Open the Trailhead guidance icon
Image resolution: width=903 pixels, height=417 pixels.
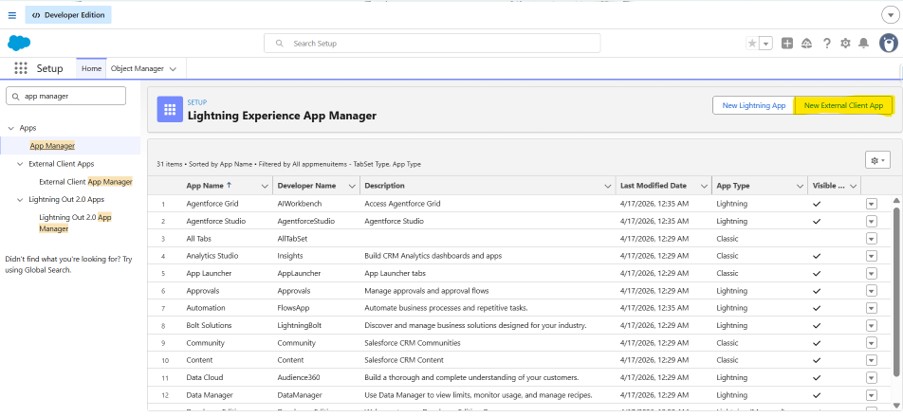pos(807,43)
